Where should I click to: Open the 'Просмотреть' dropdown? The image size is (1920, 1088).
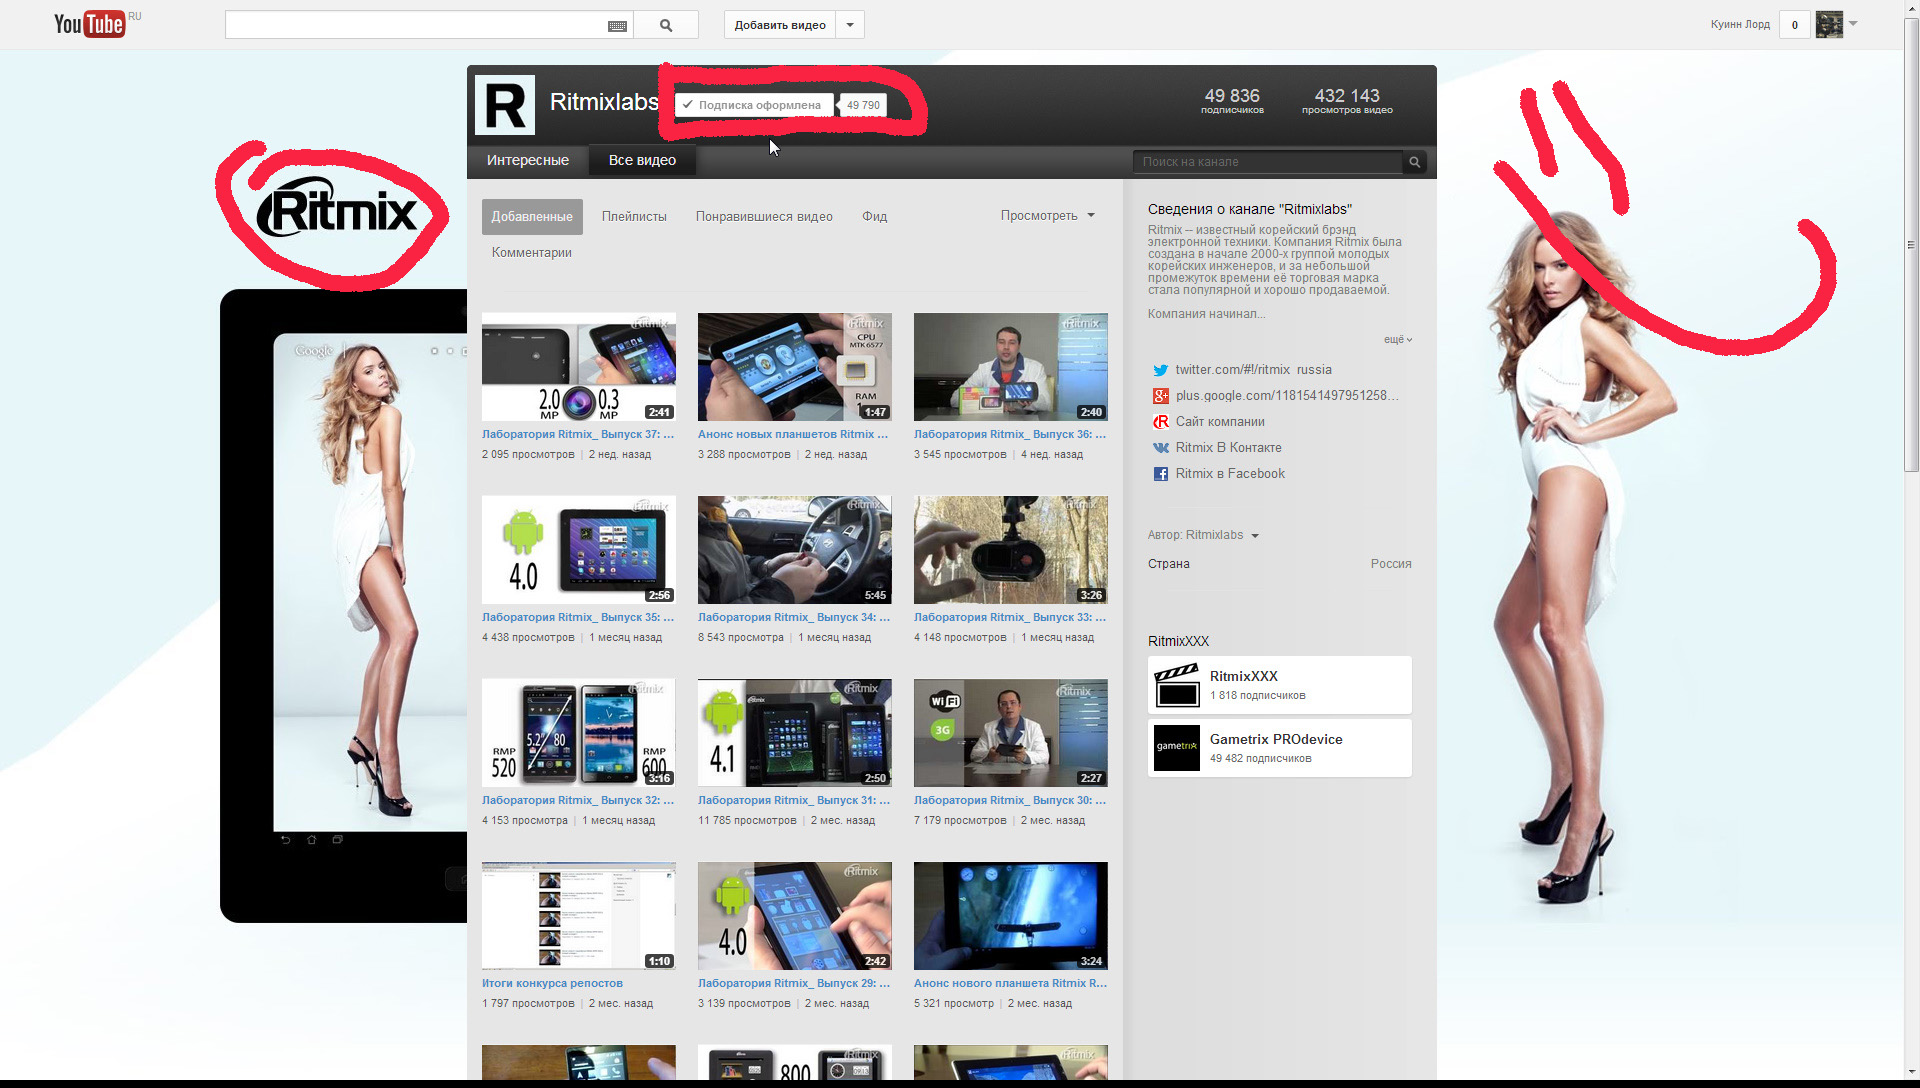pyautogui.click(x=1047, y=216)
